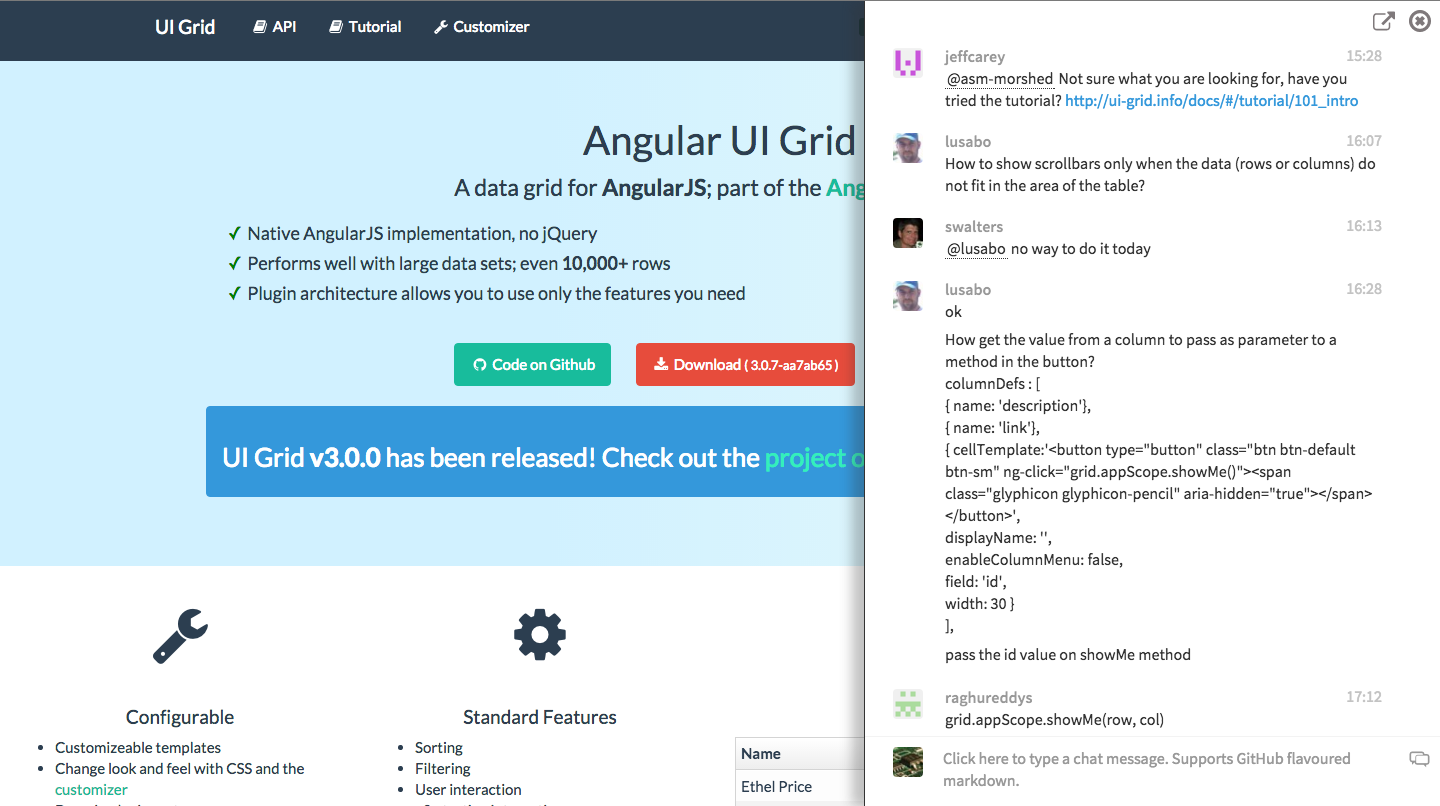Click the Configurable heading text
The height and width of the screenshot is (806, 1440).
pos(180,717)
